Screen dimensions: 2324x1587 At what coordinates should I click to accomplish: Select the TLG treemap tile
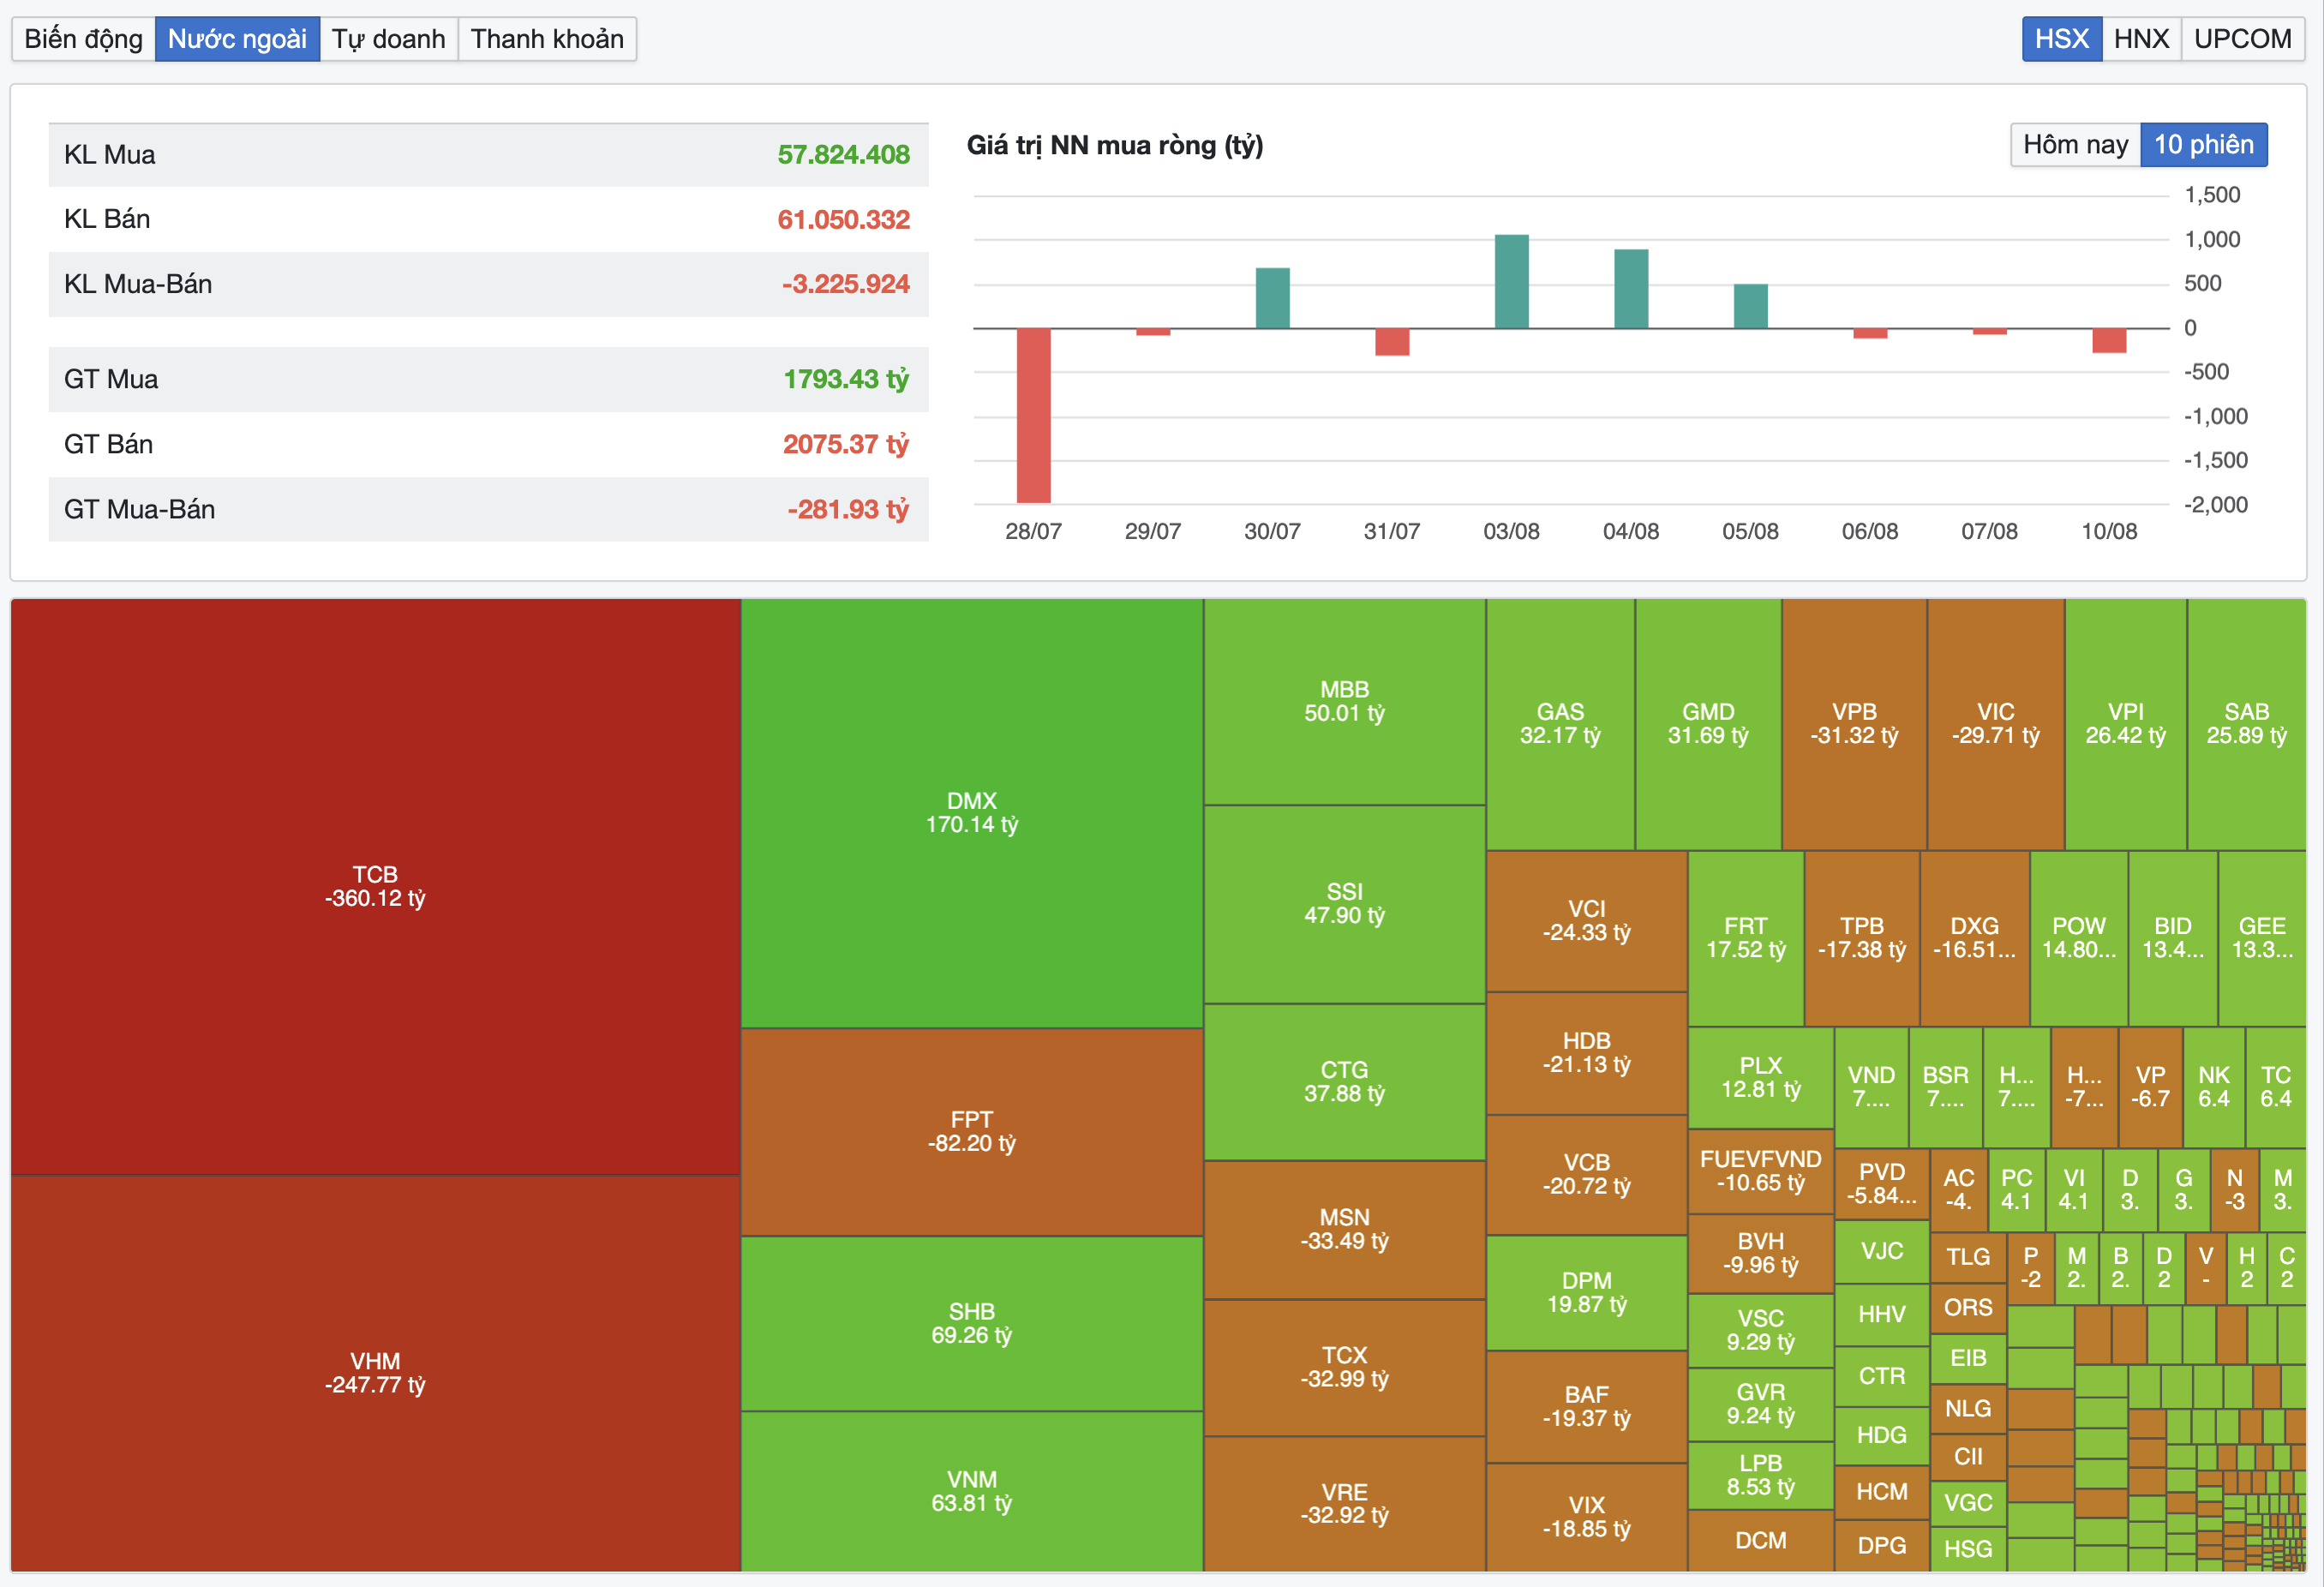click(x=1968, y=1257)
